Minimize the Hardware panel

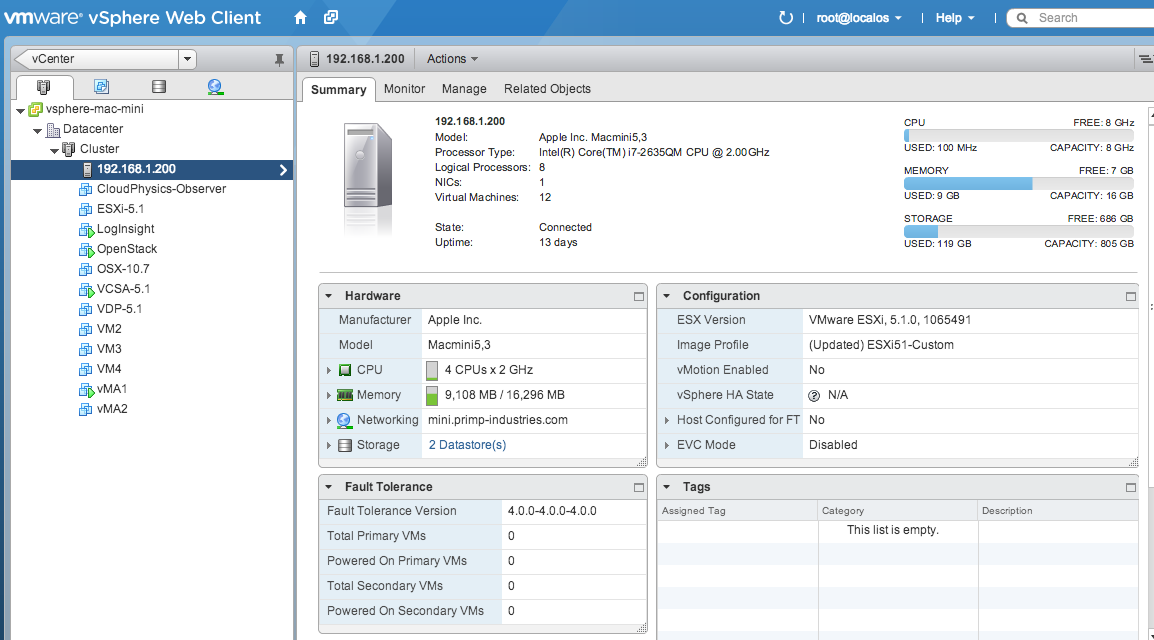[639, 296]
